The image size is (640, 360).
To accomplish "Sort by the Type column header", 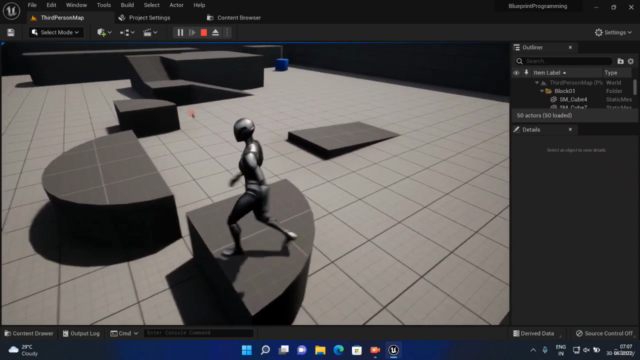I will coord(611,73).
